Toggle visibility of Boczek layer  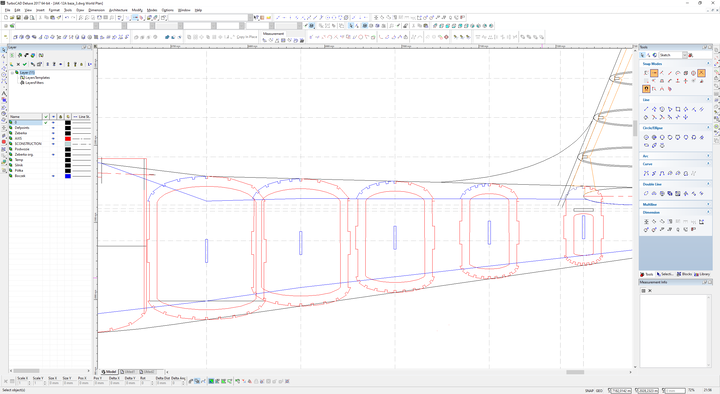tap(53, 176)
